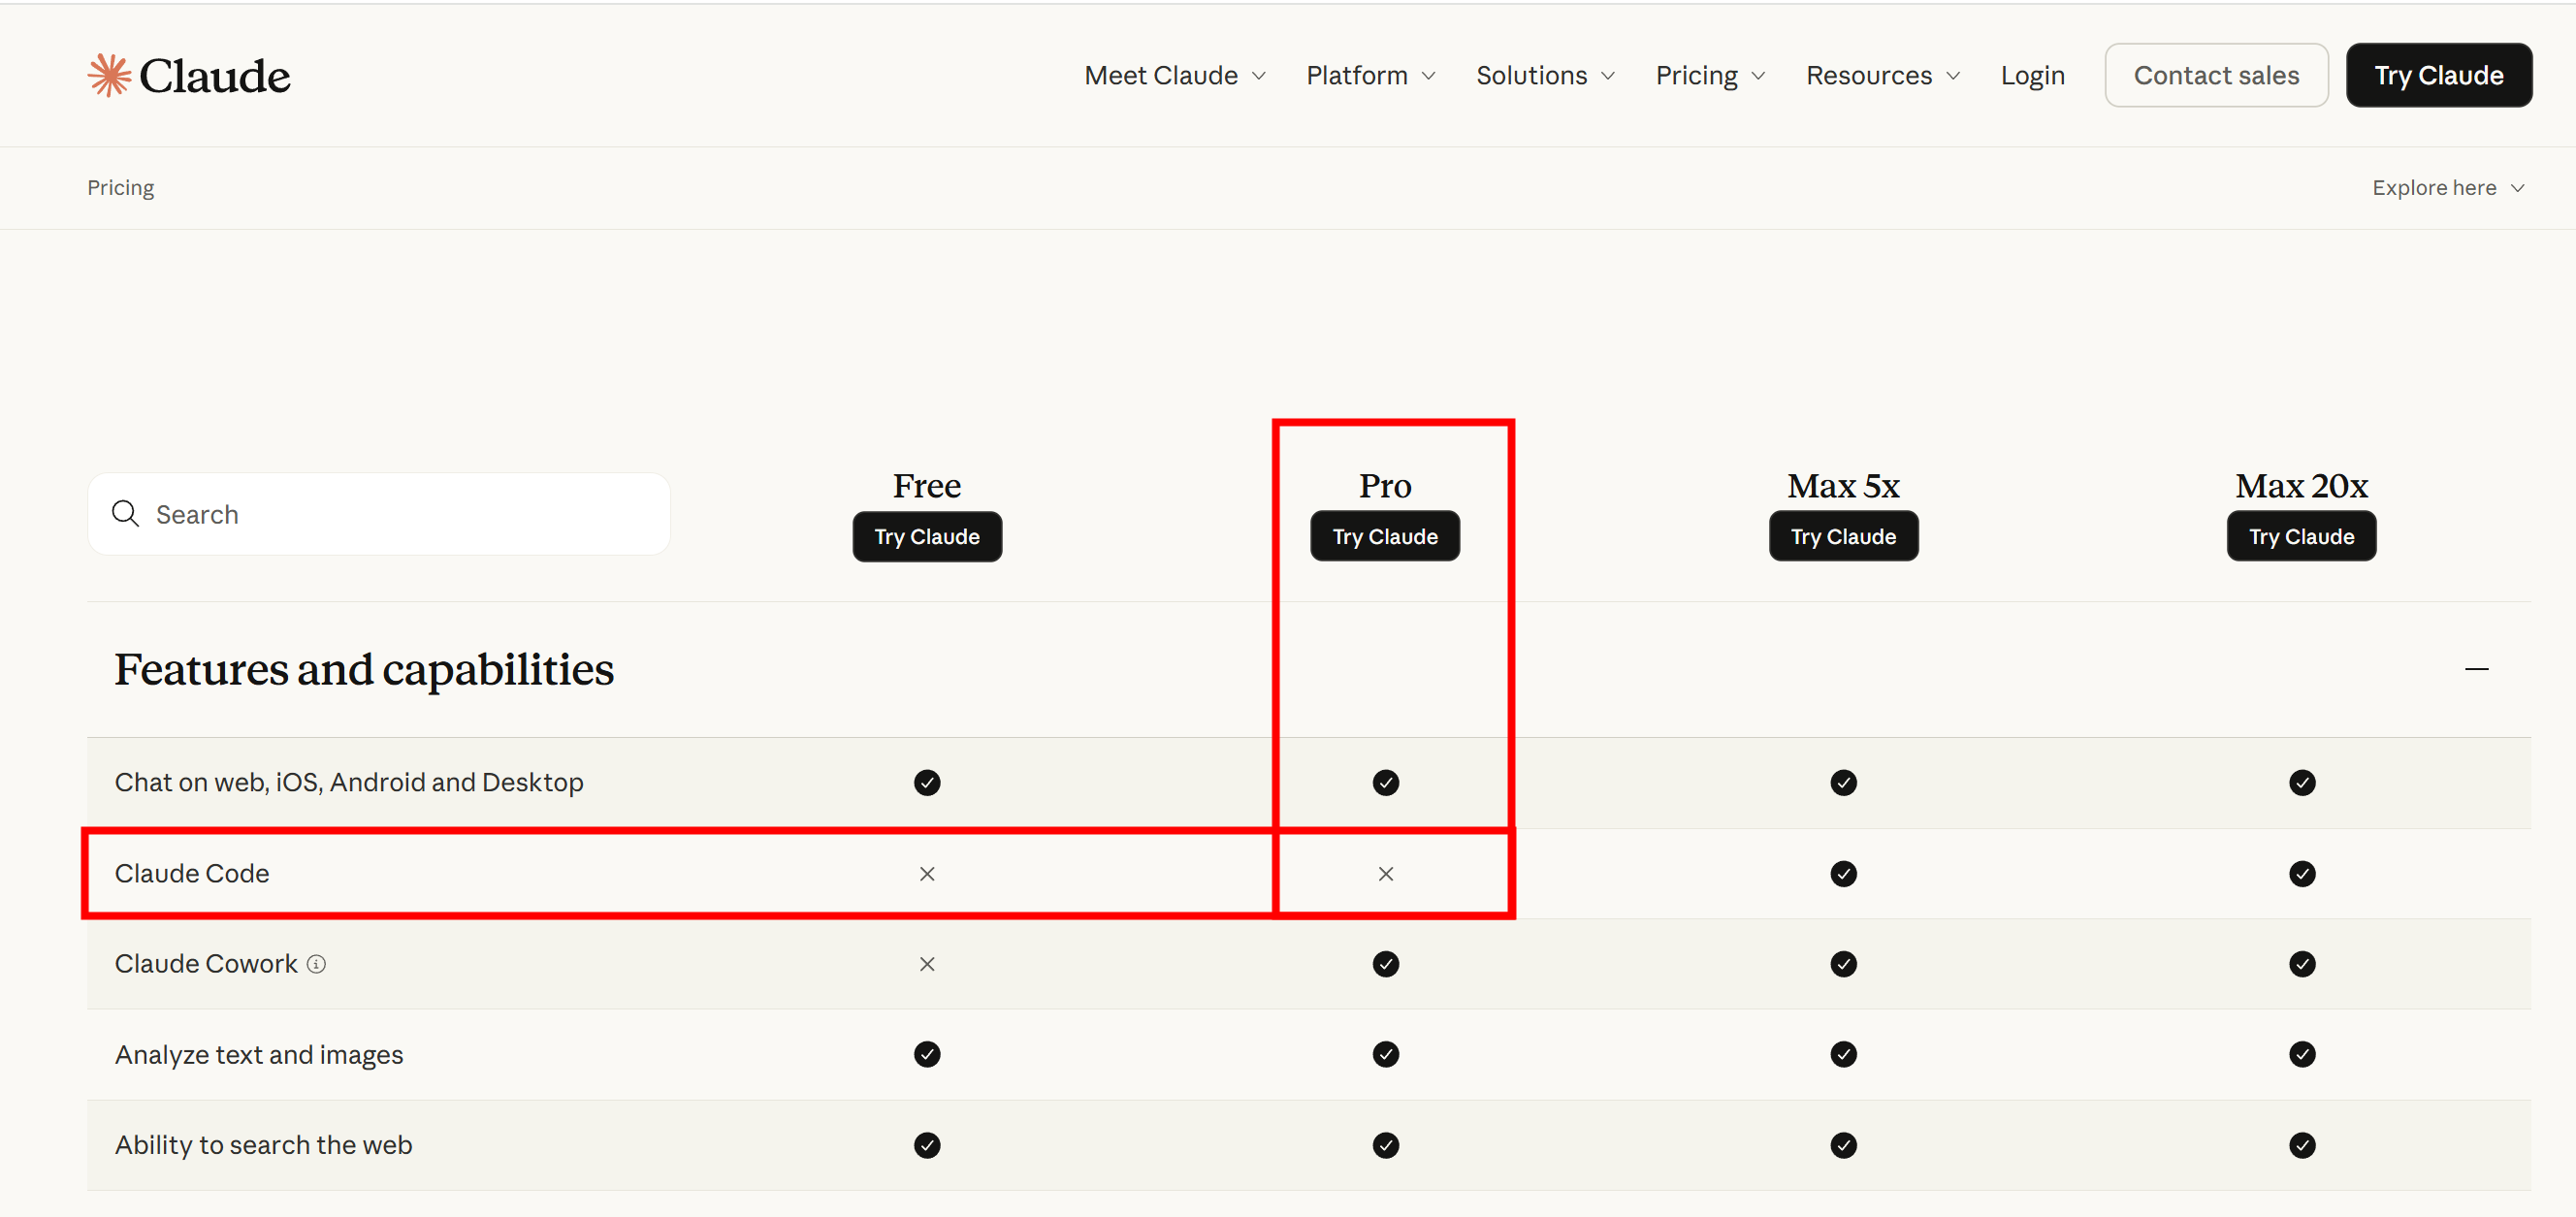The height and width of the screenshot is (1217, 2576).
Task: Click Max 5x checkmark for Claude Cowork
Action: [x=1843, y=964]
